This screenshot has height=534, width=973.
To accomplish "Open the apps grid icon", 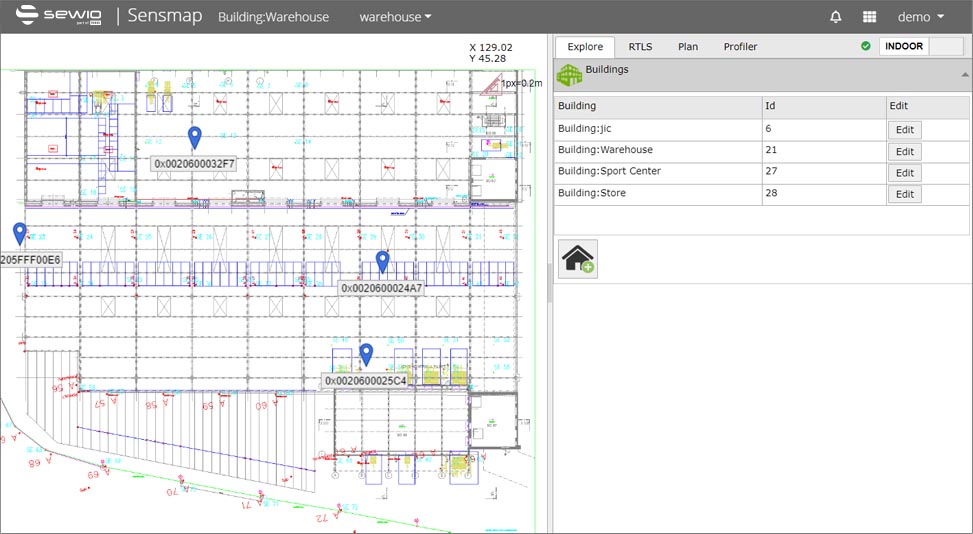I will pyautogui.click(x=870, y=17).
